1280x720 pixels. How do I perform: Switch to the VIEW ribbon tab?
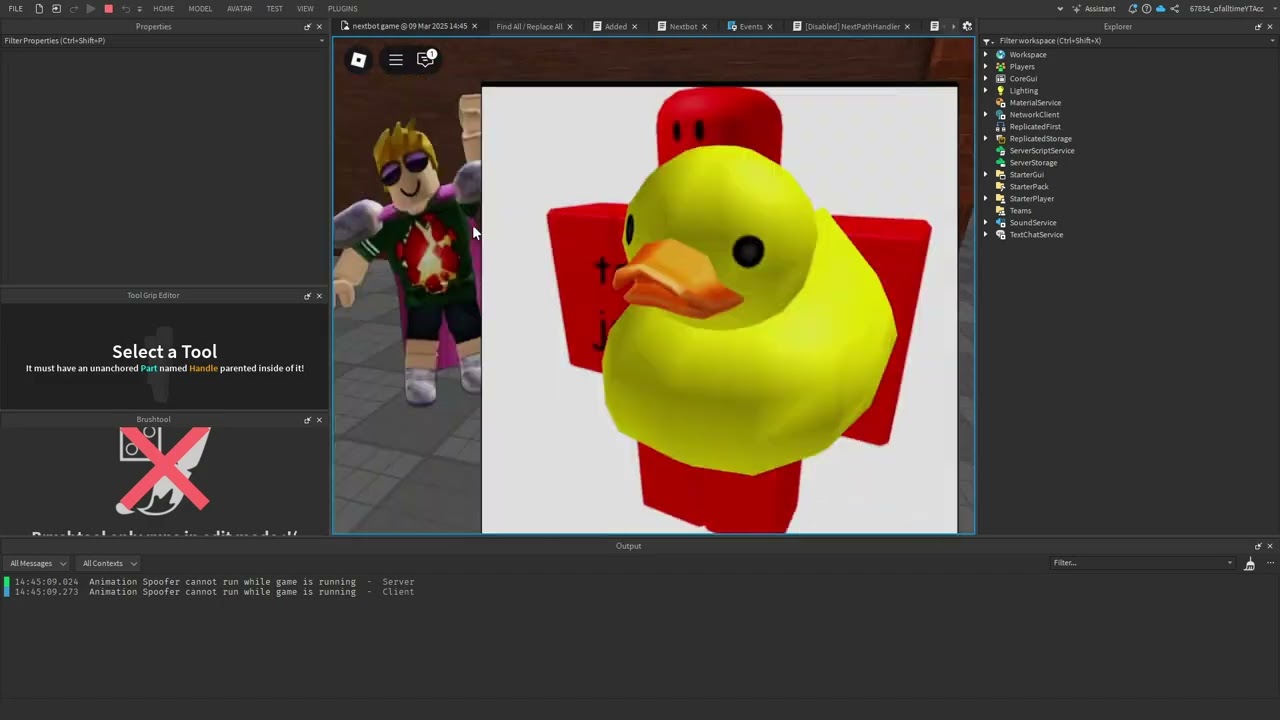[305, 9]
